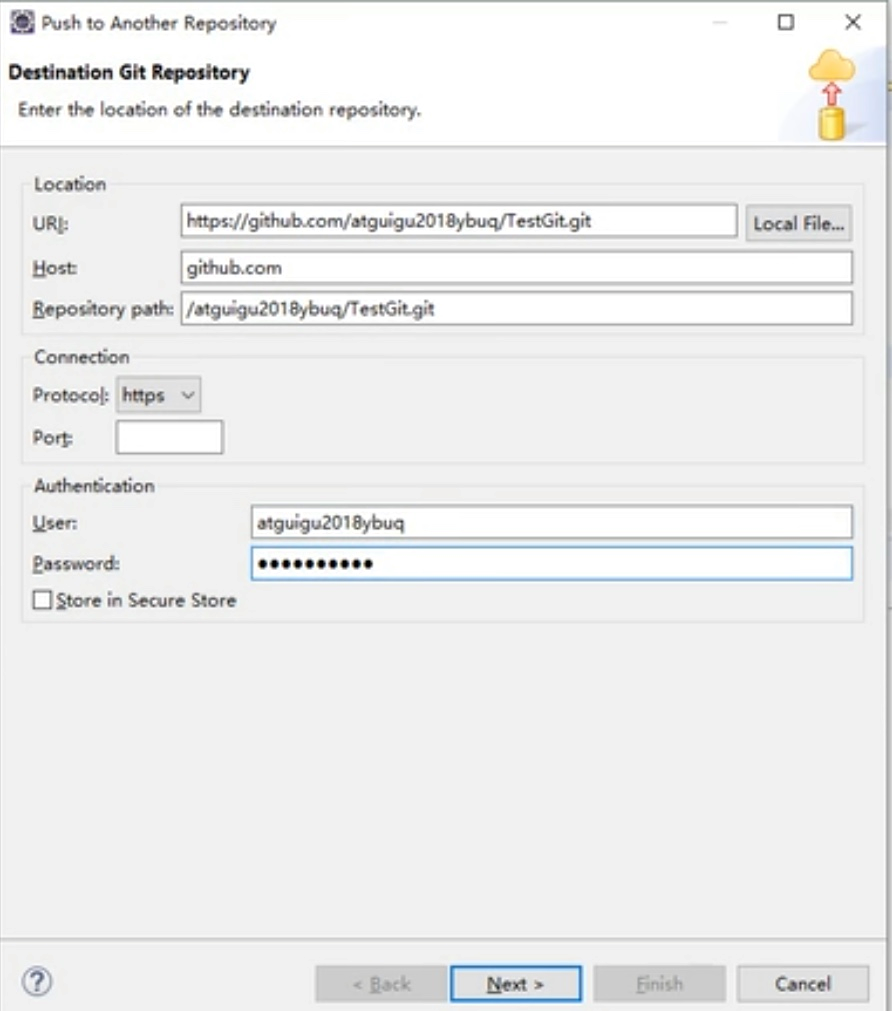Enable Store in Secure Store checkbox
Image resolution: width=892 pixels, height=1011 pixels.
pos(42,600)
